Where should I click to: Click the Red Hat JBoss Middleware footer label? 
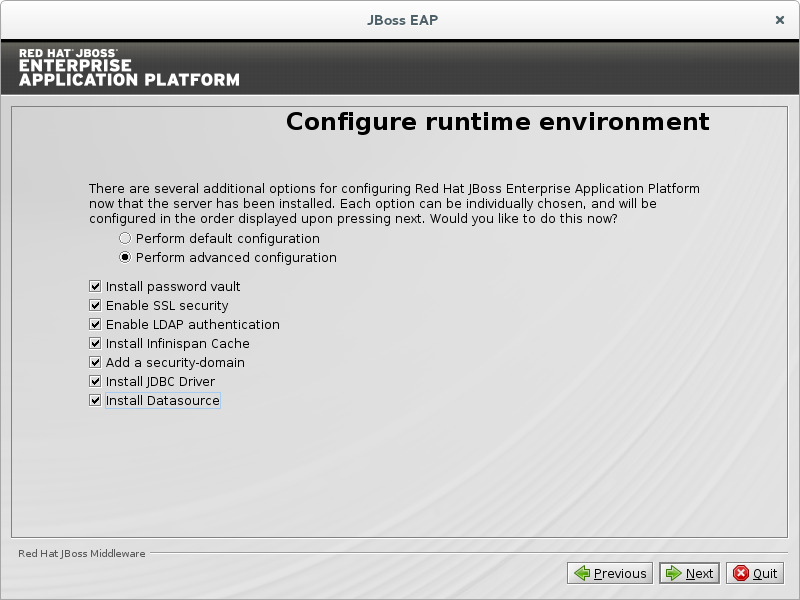[x=82, y=553]
